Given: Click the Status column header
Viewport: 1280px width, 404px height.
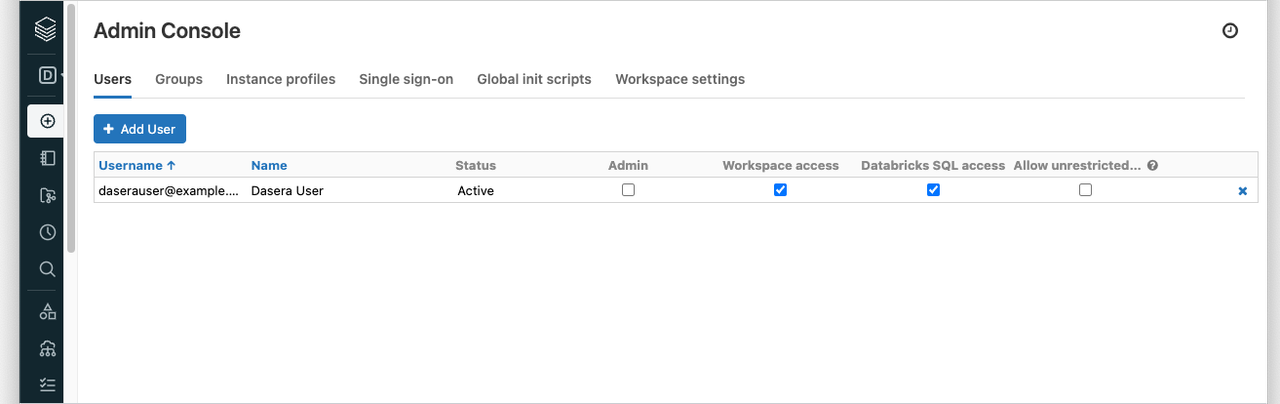Looking at the screenshot, I should tap(475, 166).
